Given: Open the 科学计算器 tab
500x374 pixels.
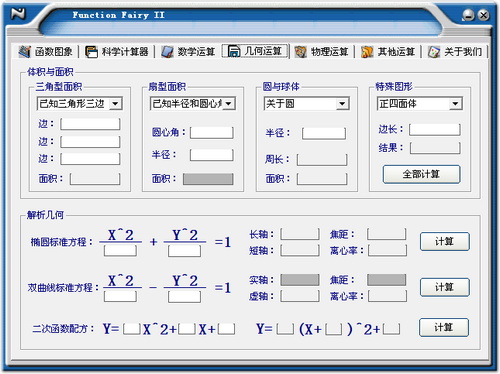Looking at the screenshot, I should (x=117, y=52).
